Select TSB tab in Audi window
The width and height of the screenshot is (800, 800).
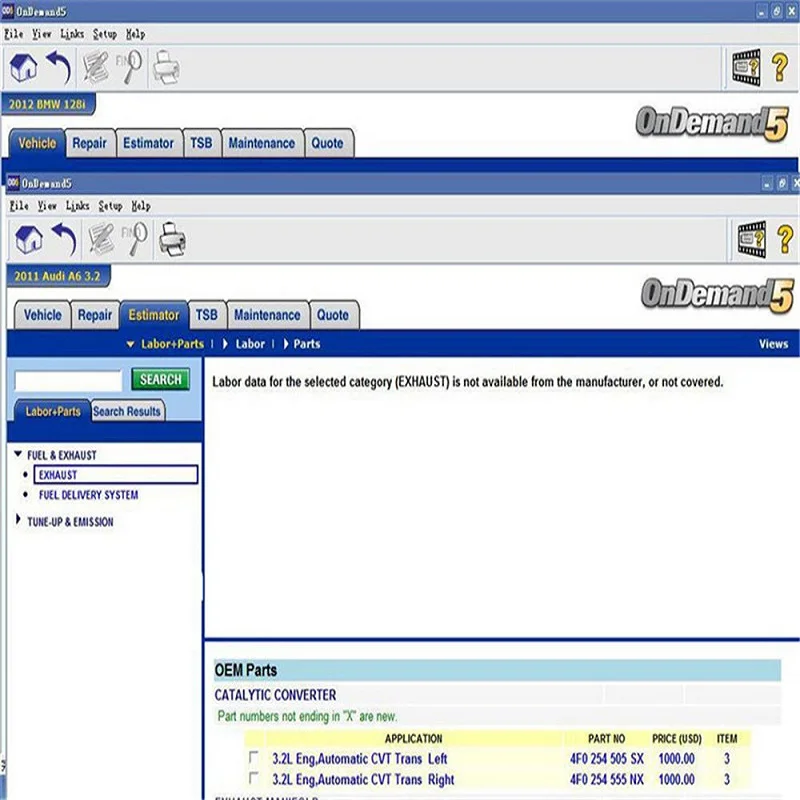tap(207, 315)
